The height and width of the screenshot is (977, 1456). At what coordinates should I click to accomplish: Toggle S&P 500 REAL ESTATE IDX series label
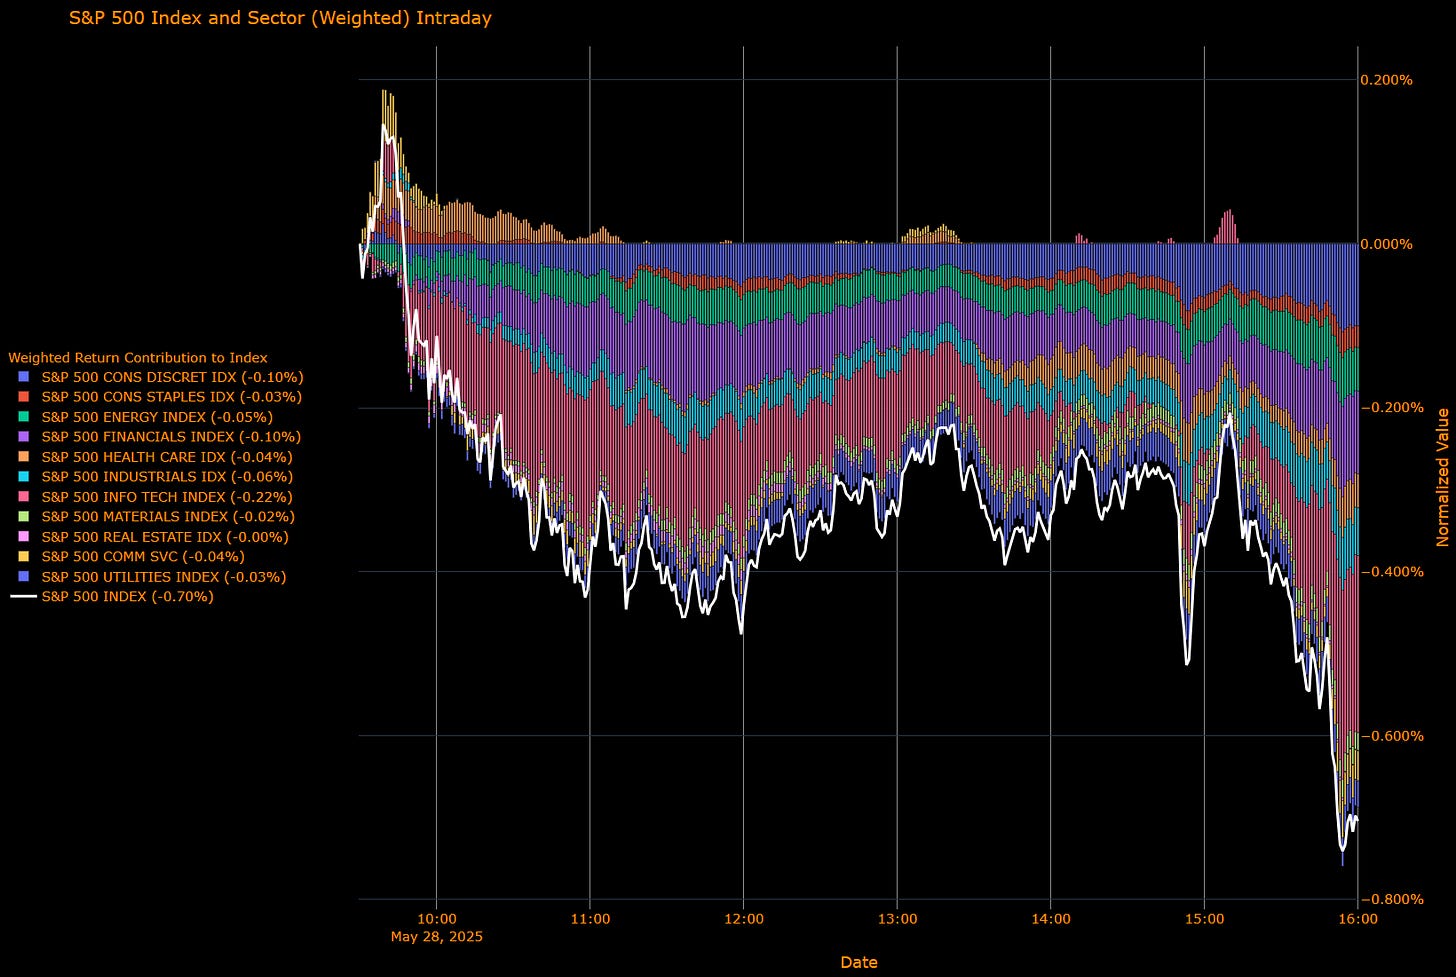[165, 537]
